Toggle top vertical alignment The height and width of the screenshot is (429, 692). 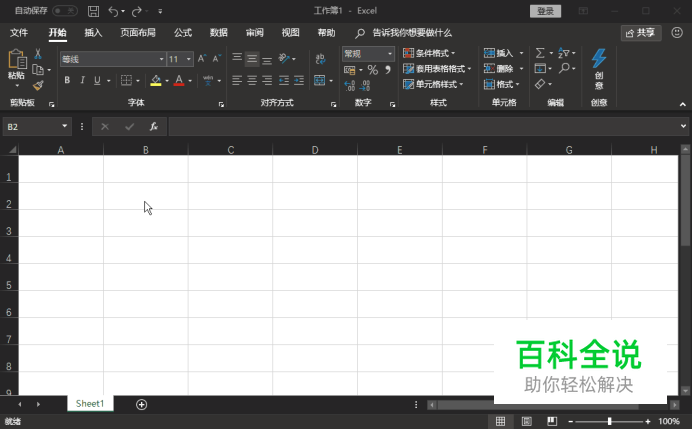coord(237,59)
